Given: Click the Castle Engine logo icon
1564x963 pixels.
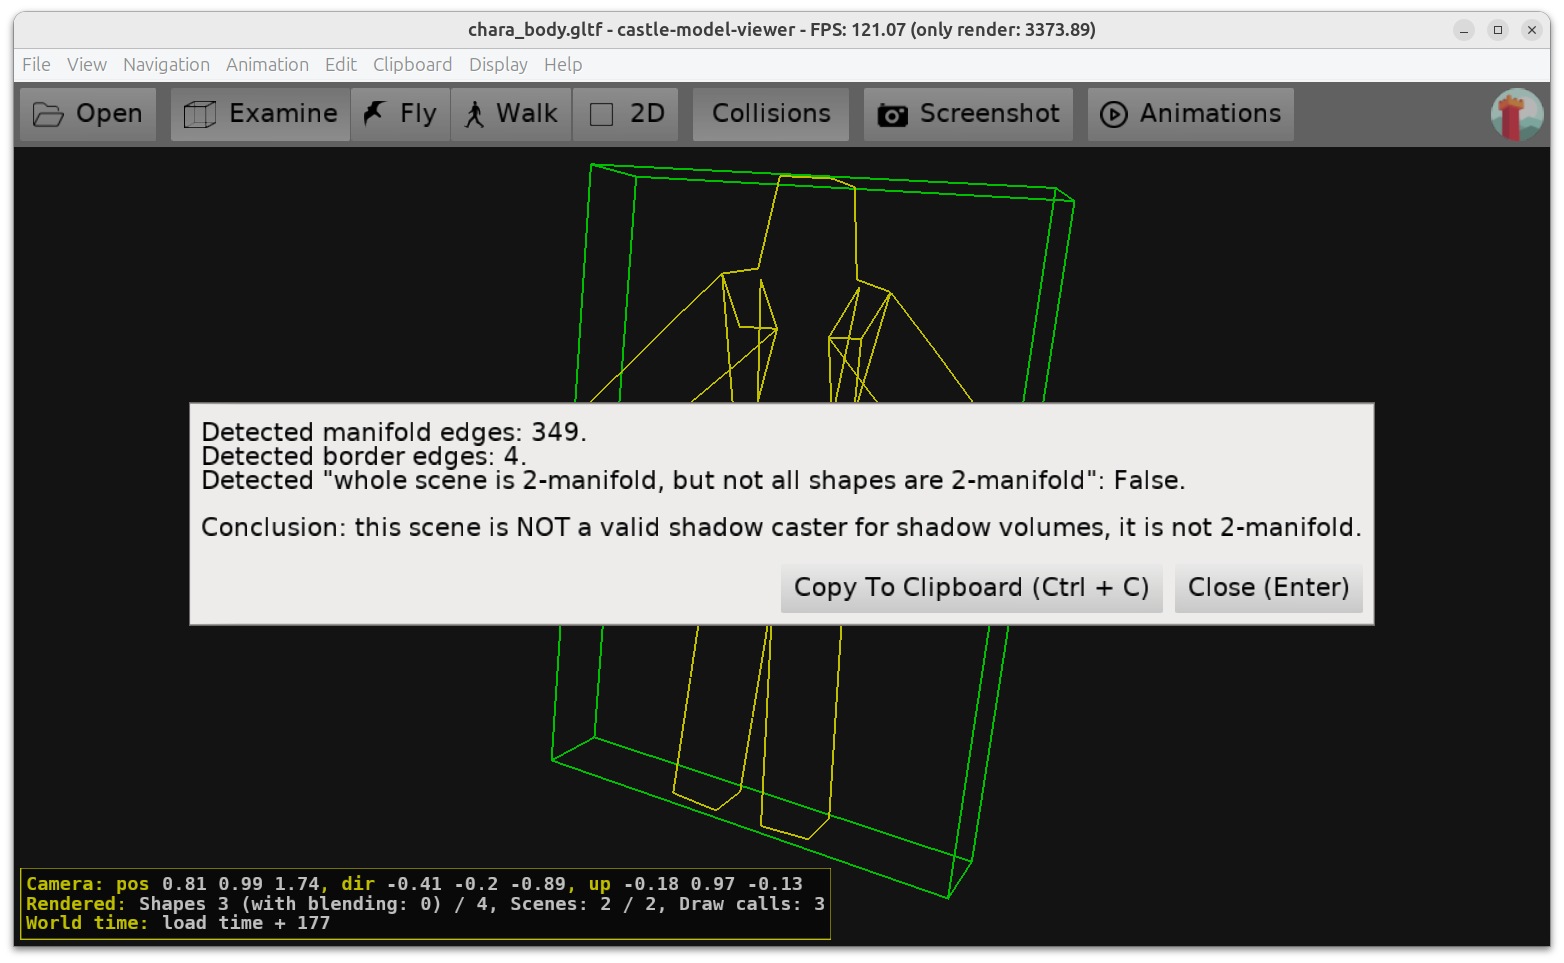Looking at the screenshot, I should (1516, 115).
